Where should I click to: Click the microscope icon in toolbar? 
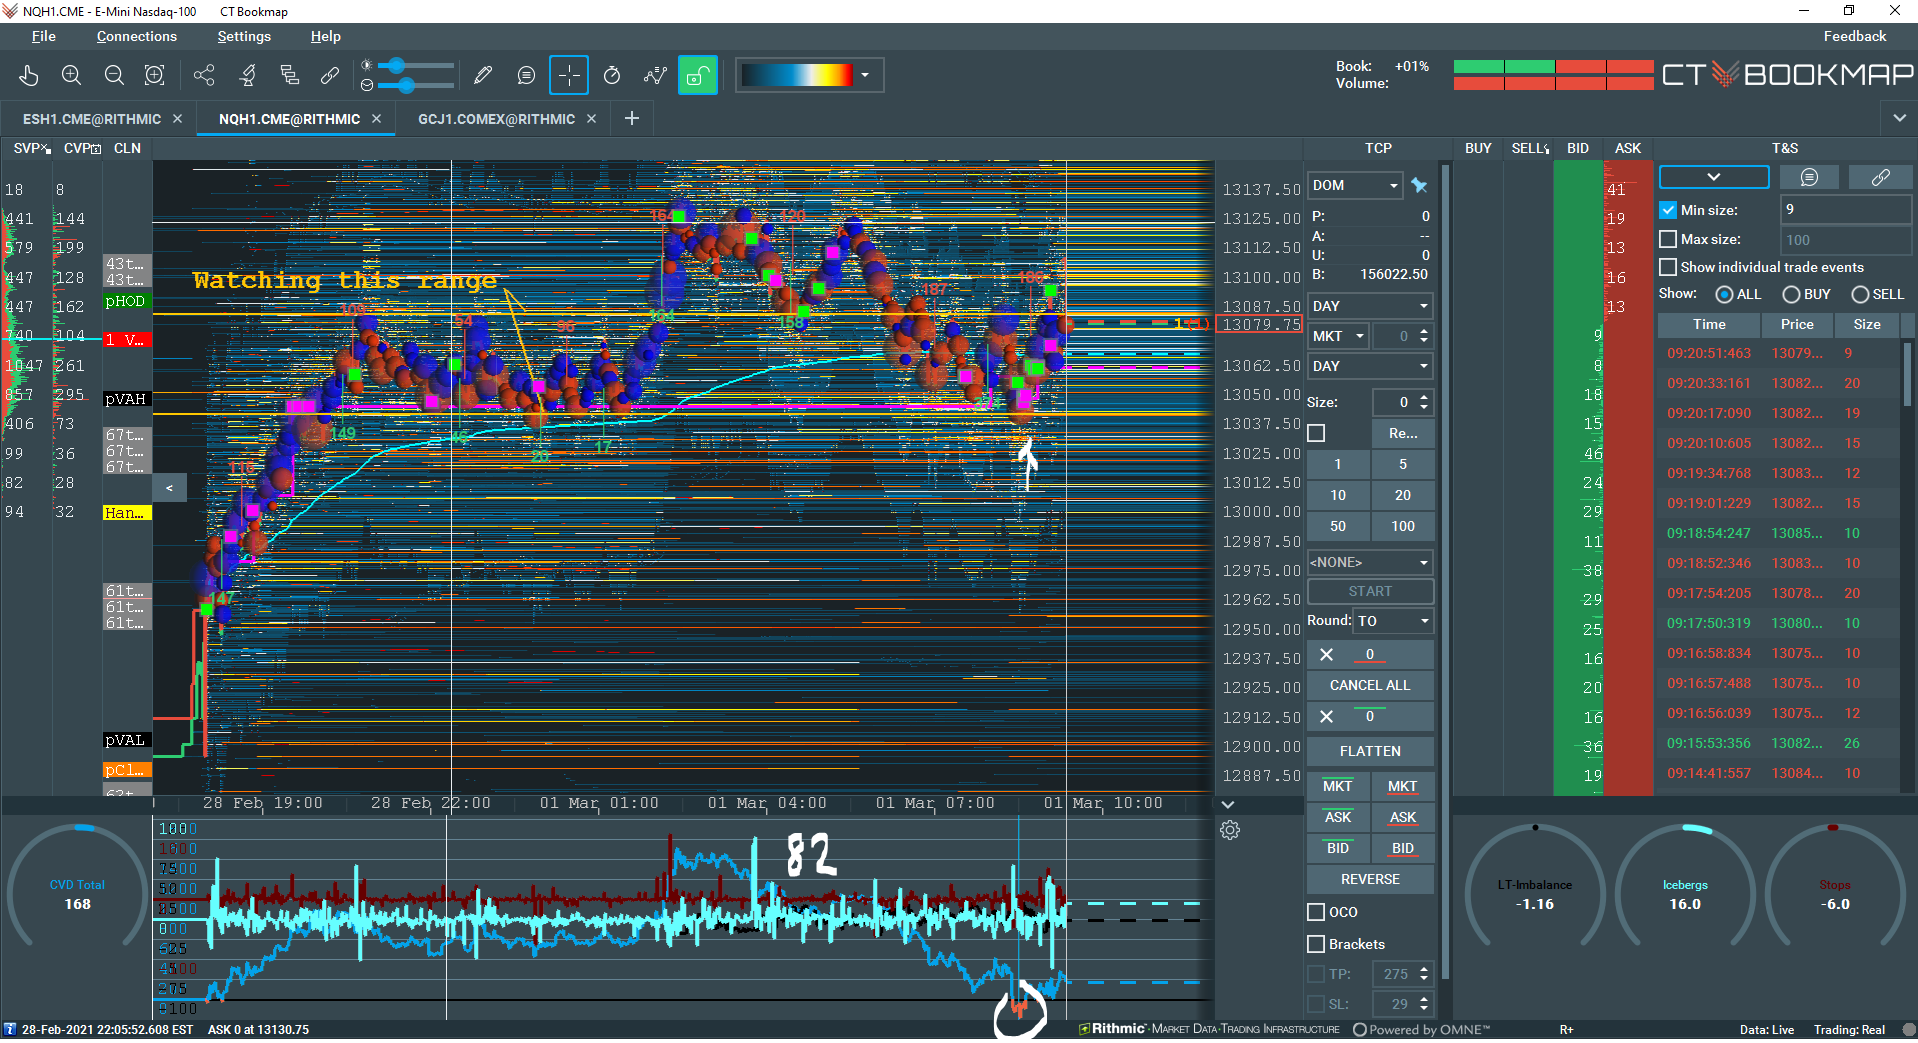pyautogui.click(x=248, y=75)
